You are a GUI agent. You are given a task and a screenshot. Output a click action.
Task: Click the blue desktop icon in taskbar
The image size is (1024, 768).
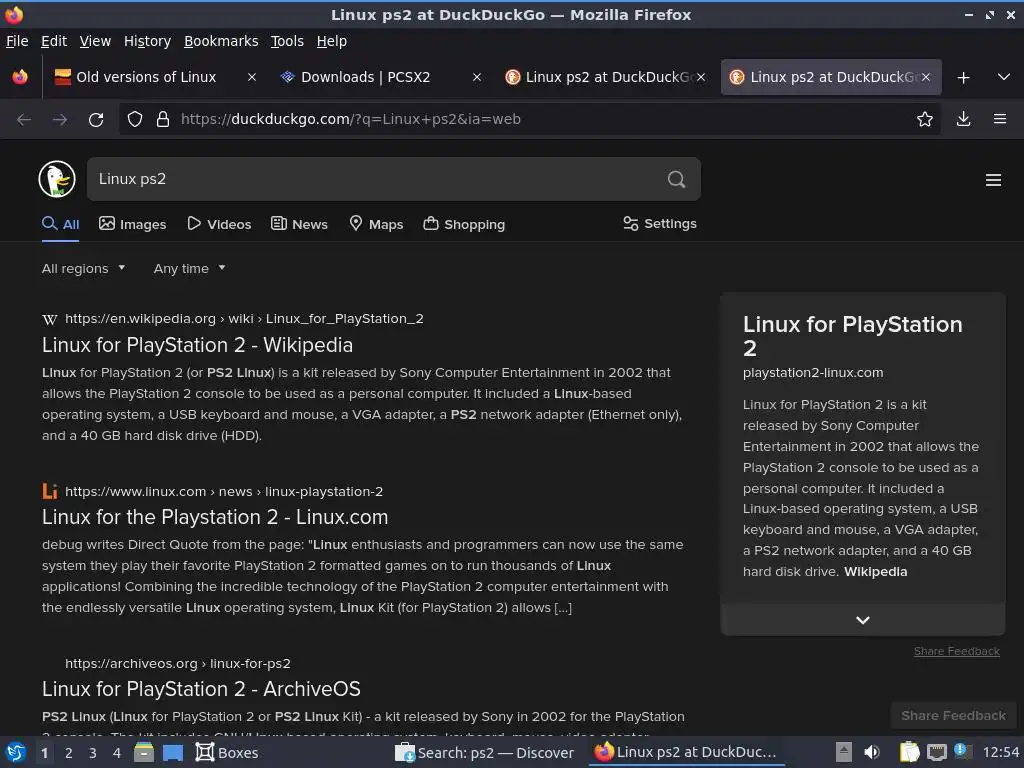173,753
